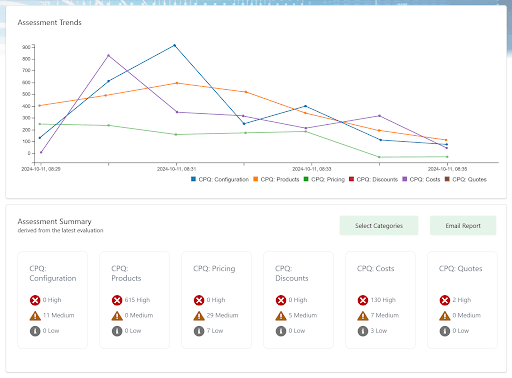512x378 pixels.
Task: Click the Select Categories button
Action: [379, 226]
